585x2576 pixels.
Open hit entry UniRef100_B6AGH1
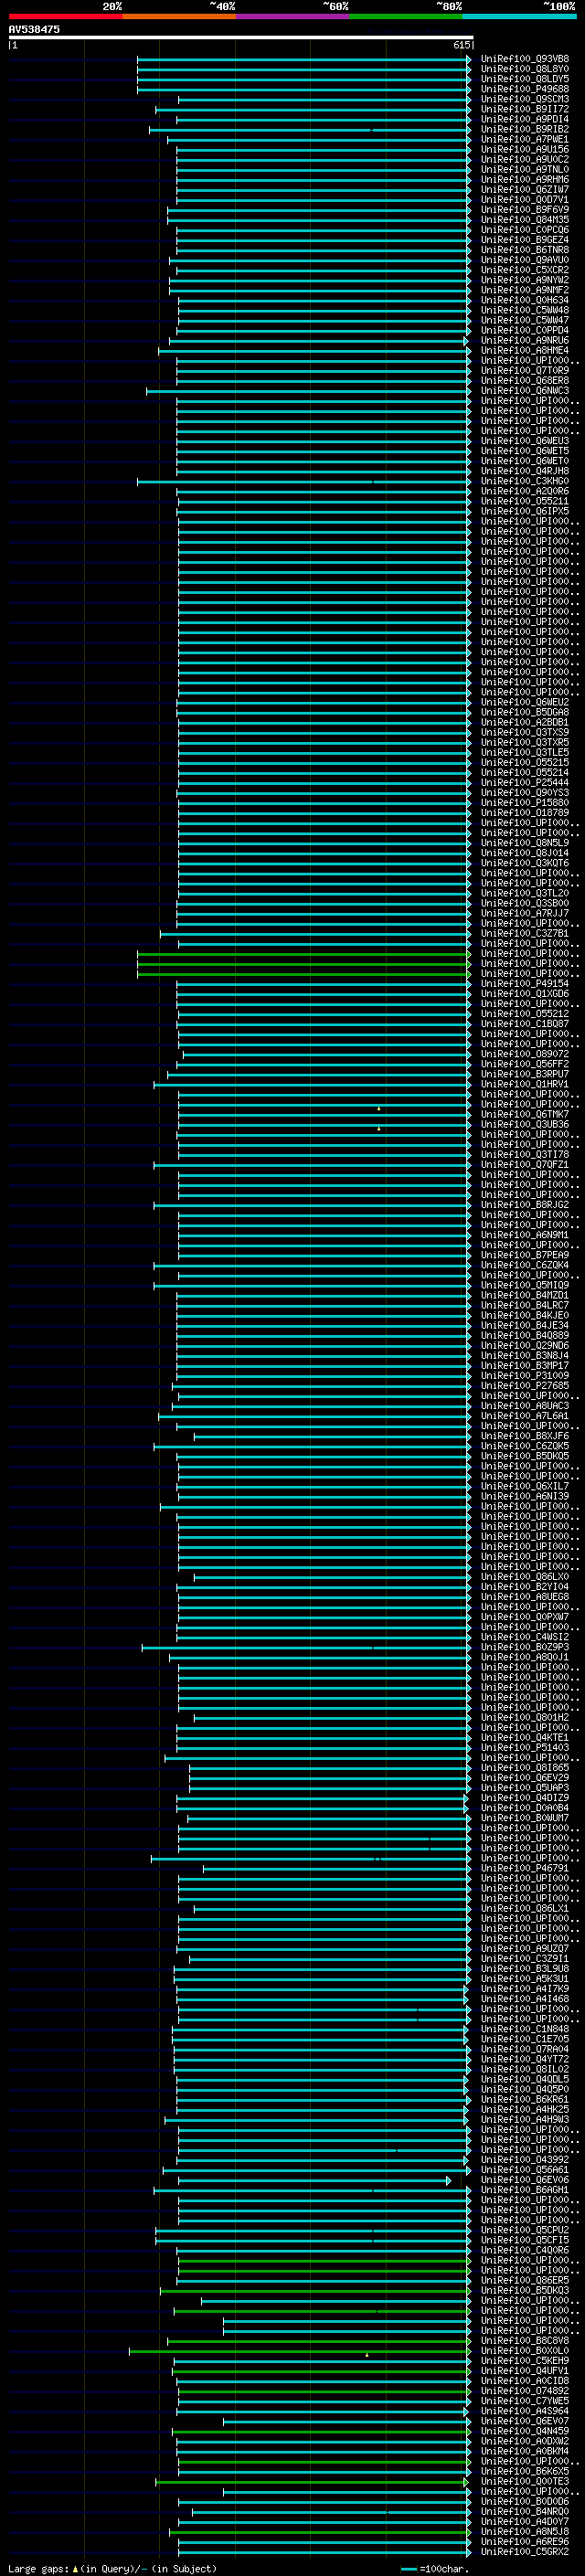tap(525, 2190)
